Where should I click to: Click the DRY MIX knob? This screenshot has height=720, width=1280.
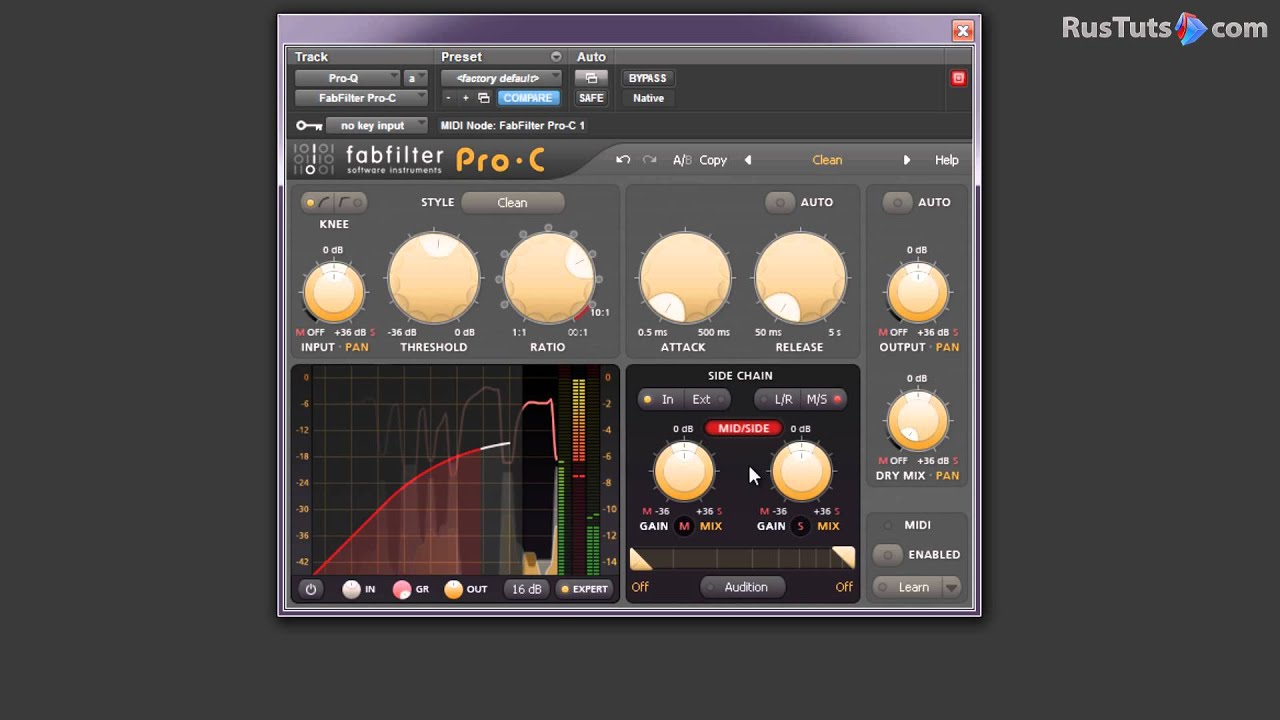click(917, 421)
